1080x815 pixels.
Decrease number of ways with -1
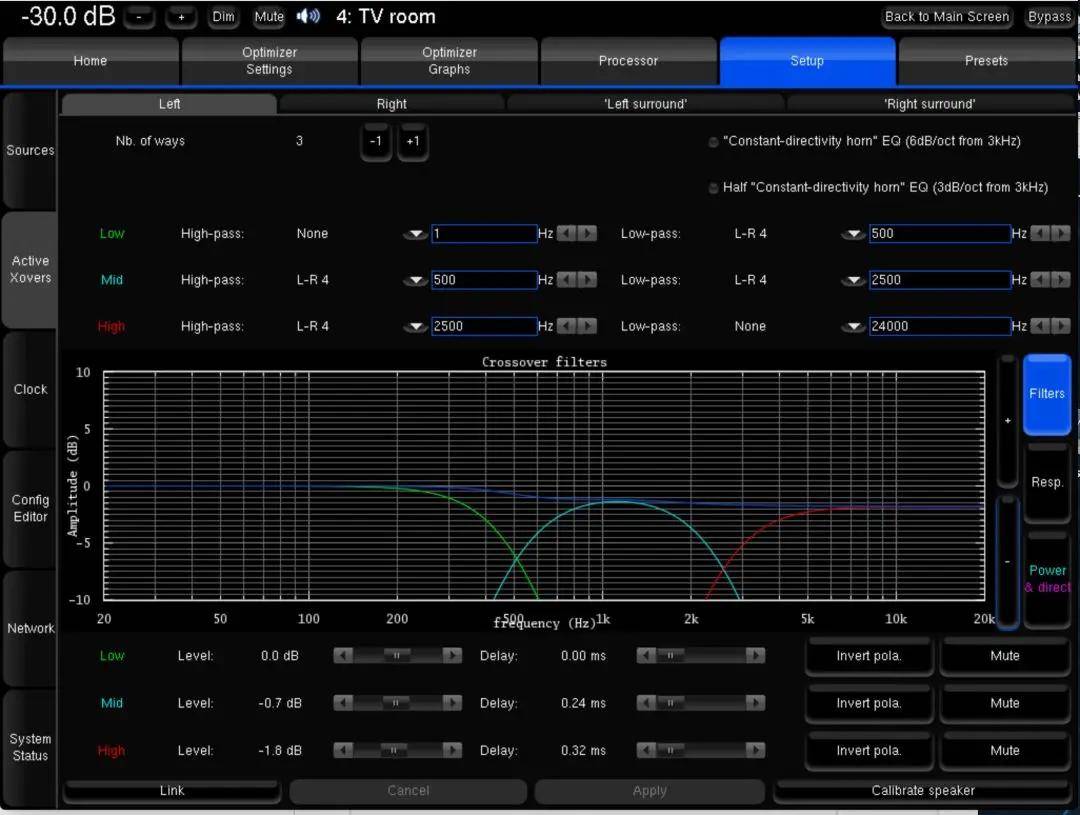coord(376,141)
